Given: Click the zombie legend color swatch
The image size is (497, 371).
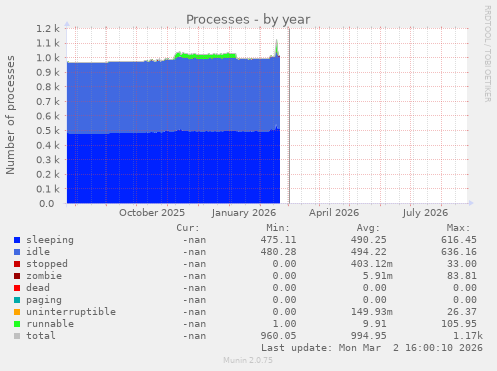Looking at the screenshot, I should tap(17, 276).
